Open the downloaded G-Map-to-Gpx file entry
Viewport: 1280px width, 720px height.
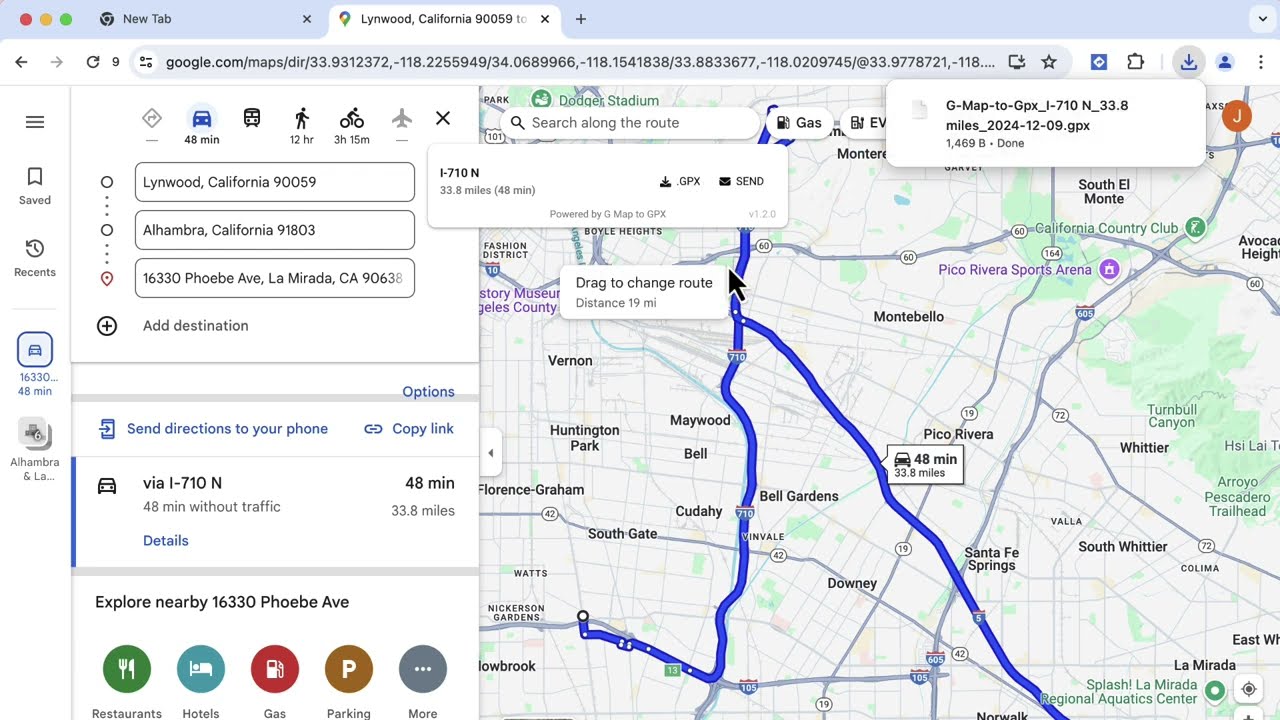click(1045, 123)
